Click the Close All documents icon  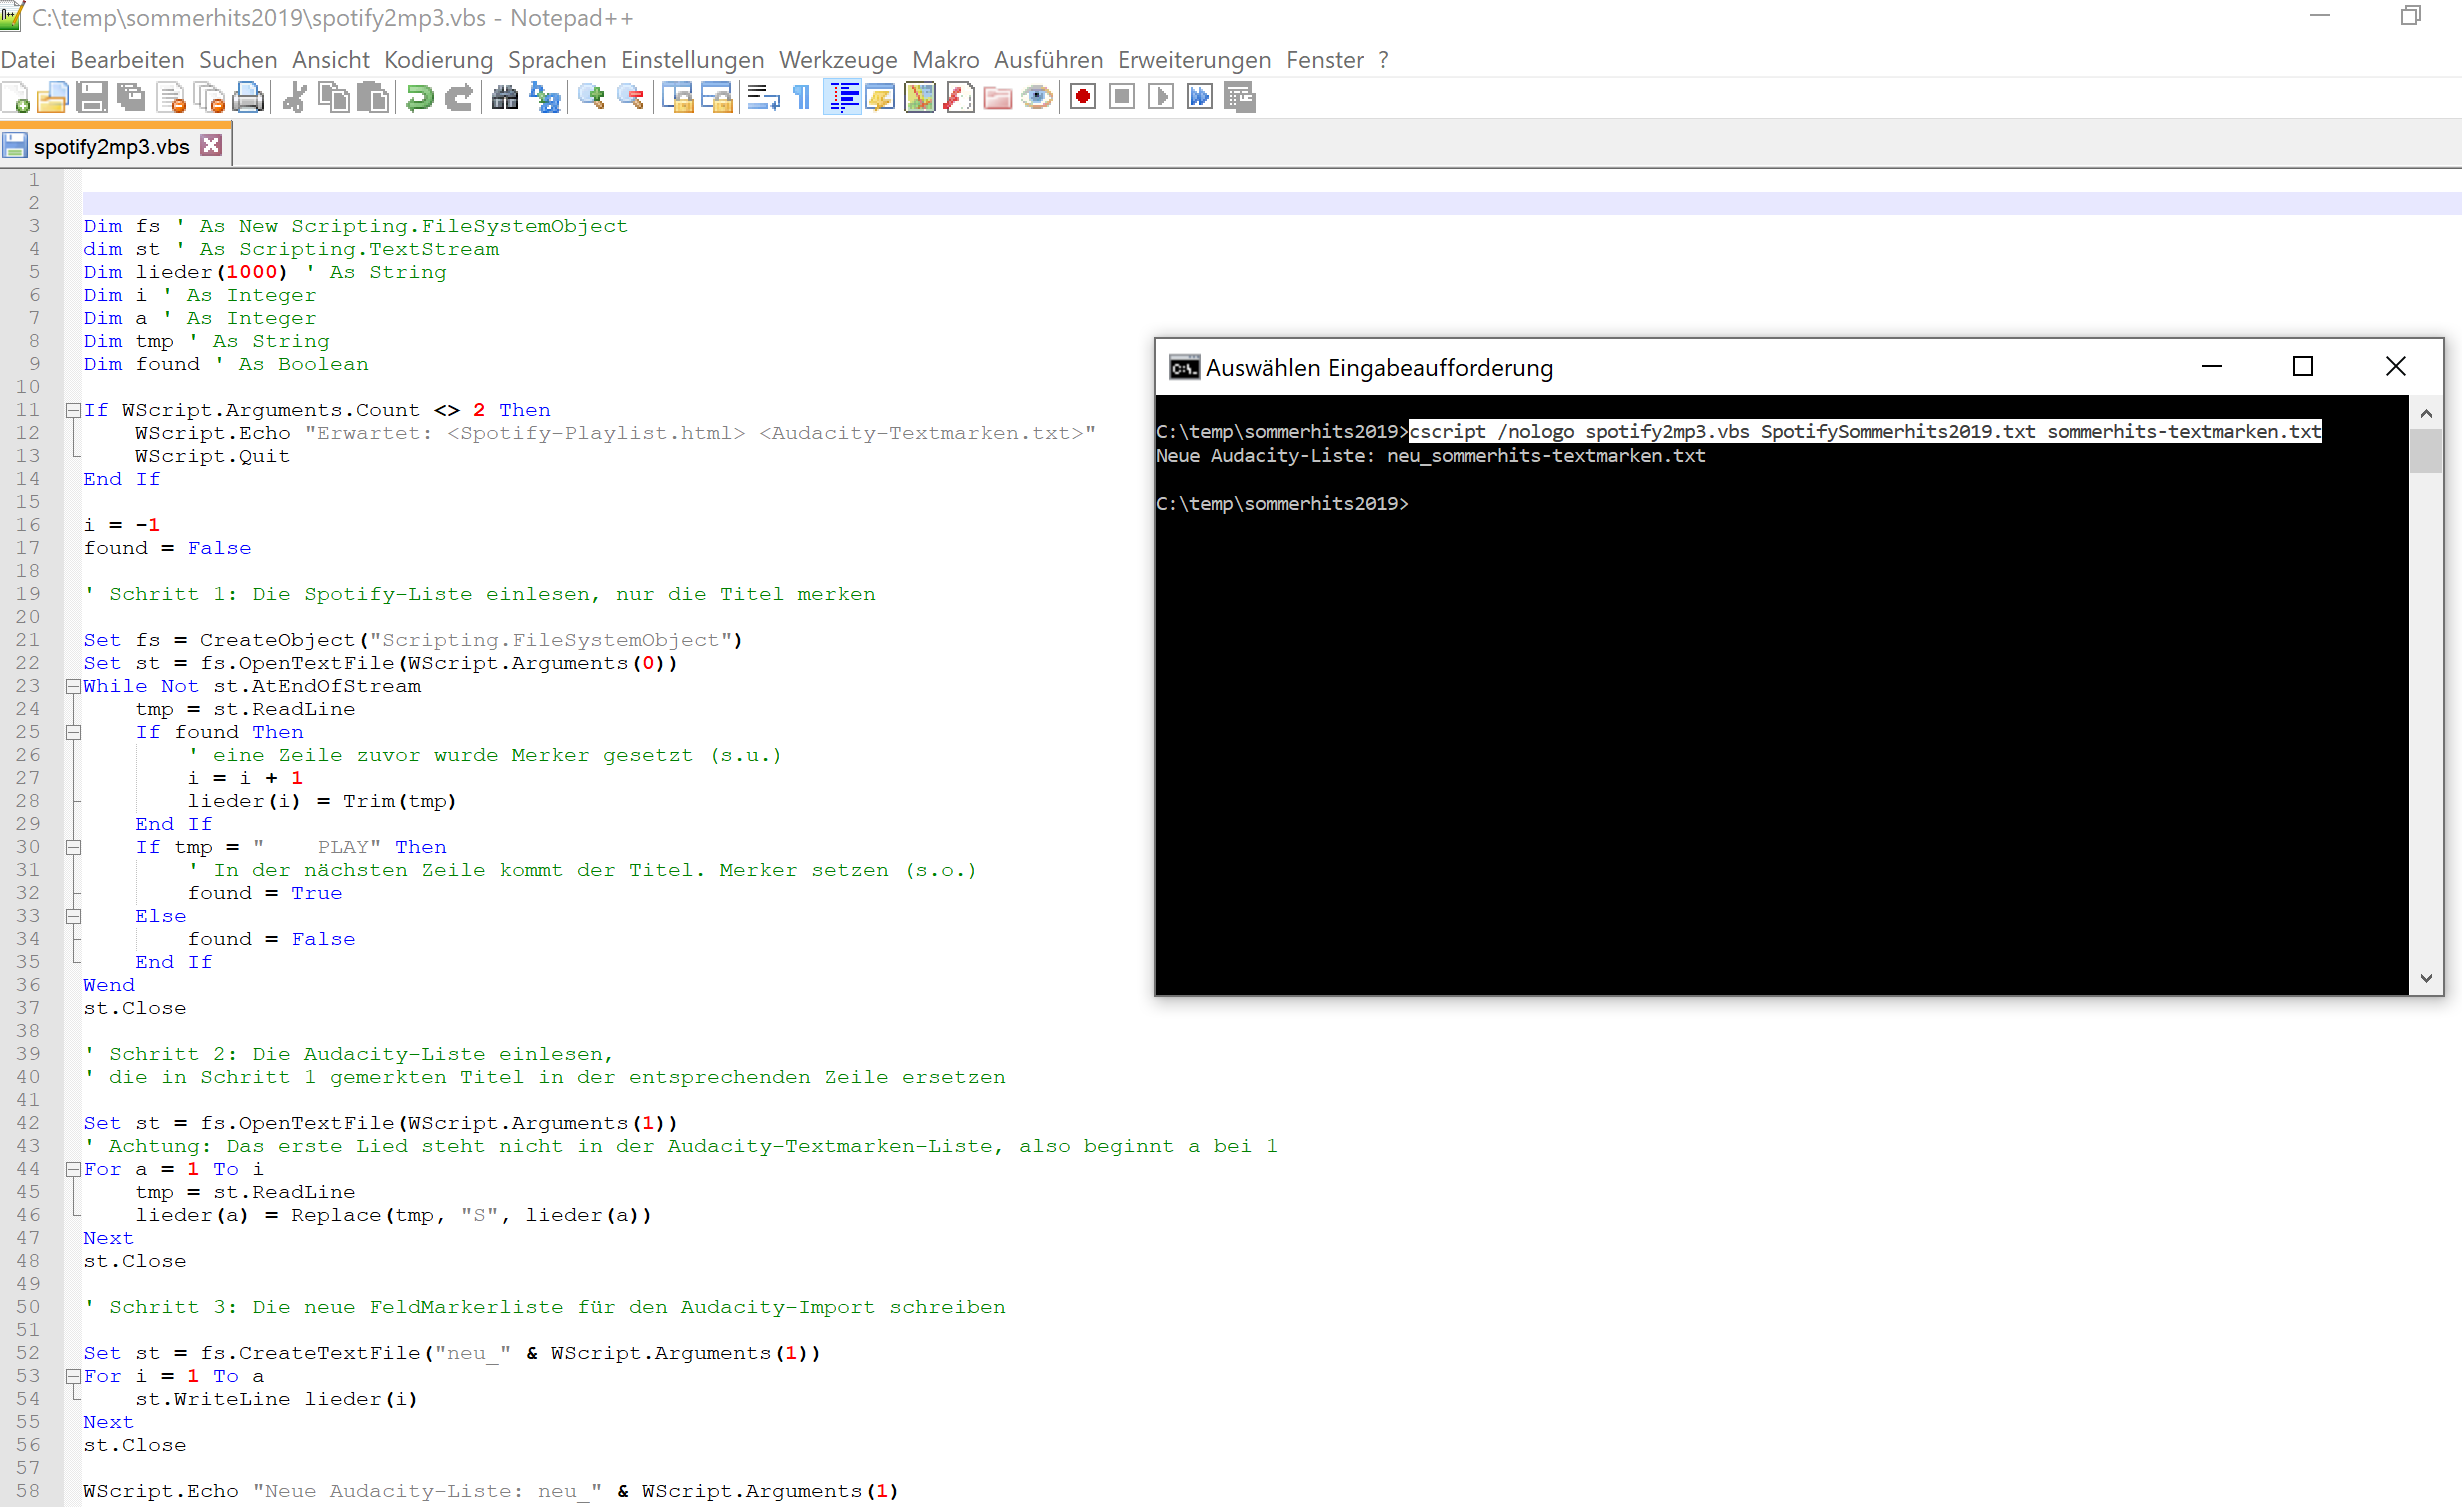click(x=210, y=97)
